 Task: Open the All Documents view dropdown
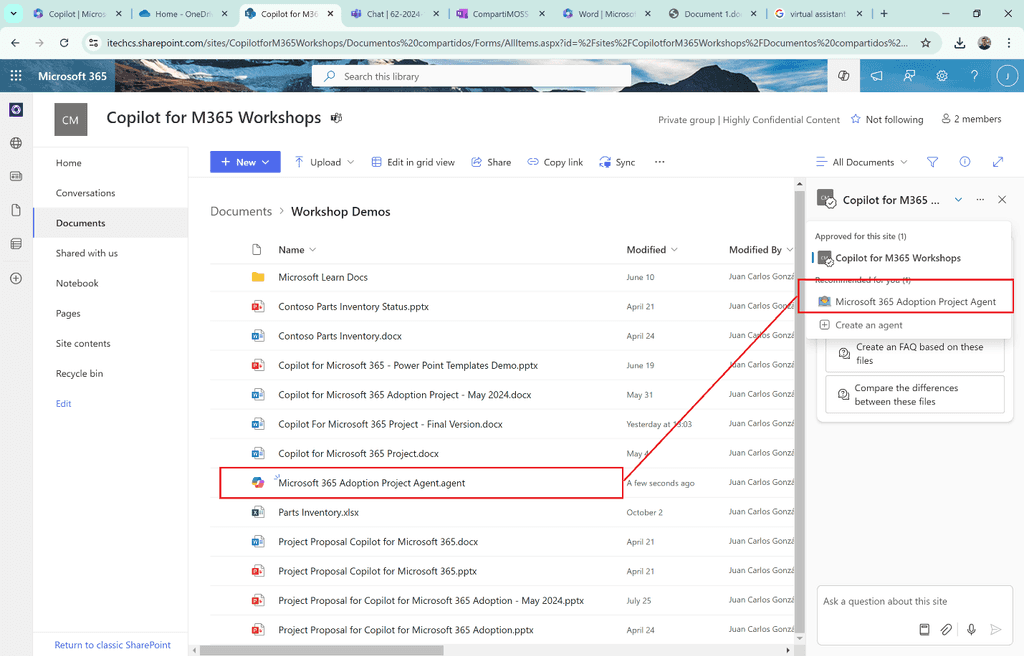(x=862, y=162)
